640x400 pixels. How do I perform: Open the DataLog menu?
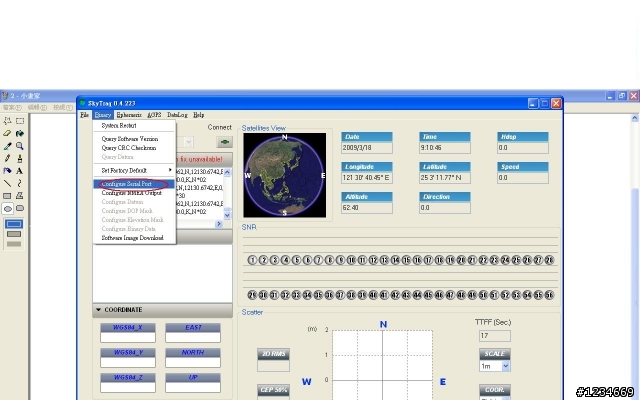pyautogui.click(x=177, y=115)
